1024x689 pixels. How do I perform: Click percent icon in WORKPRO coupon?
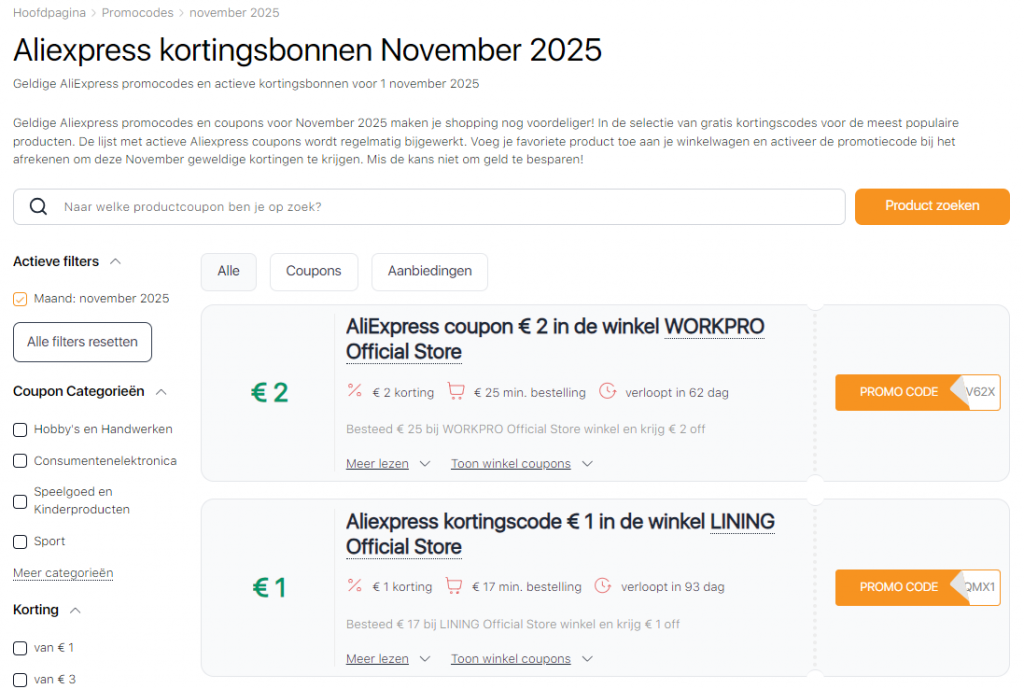pyautogui.click(x=354, y=391)
